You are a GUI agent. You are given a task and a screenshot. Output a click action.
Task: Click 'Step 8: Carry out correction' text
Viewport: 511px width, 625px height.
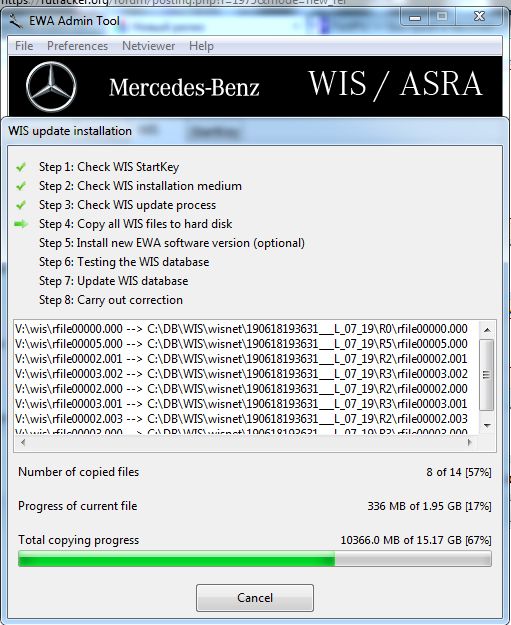(x=111, y=300)
